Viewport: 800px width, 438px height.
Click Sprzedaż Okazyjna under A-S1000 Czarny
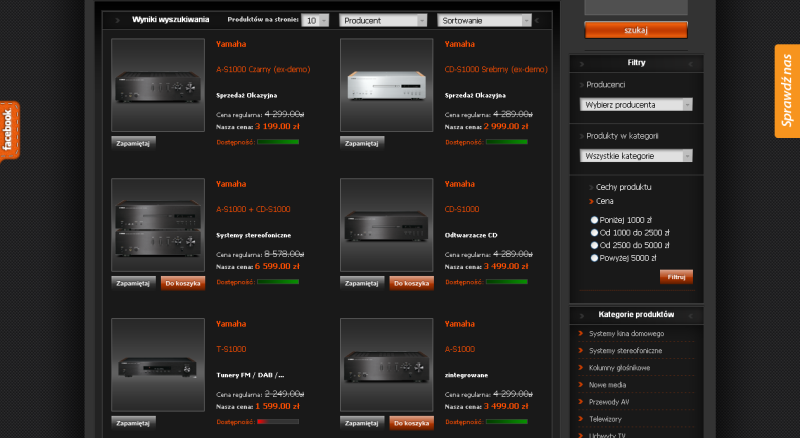point(246,95)
